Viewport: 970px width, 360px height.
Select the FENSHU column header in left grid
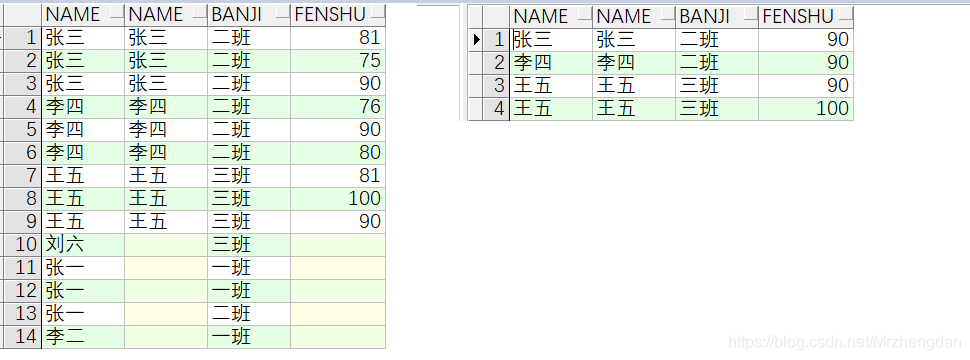coord(338,15)
